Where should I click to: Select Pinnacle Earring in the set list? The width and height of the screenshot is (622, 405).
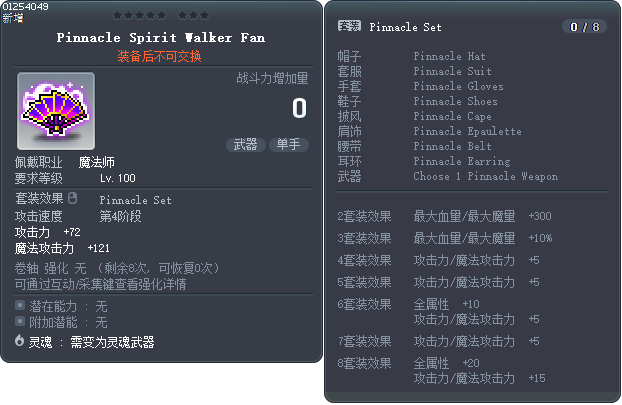coord(461,162)
